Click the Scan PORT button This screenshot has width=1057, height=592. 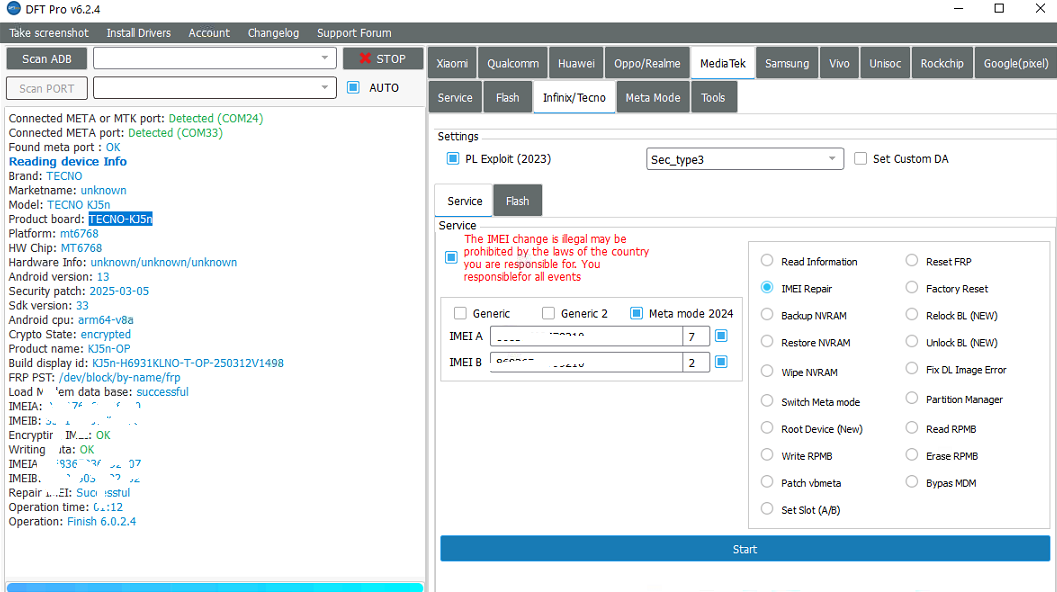pyautogui.click(x=47, y=88)
